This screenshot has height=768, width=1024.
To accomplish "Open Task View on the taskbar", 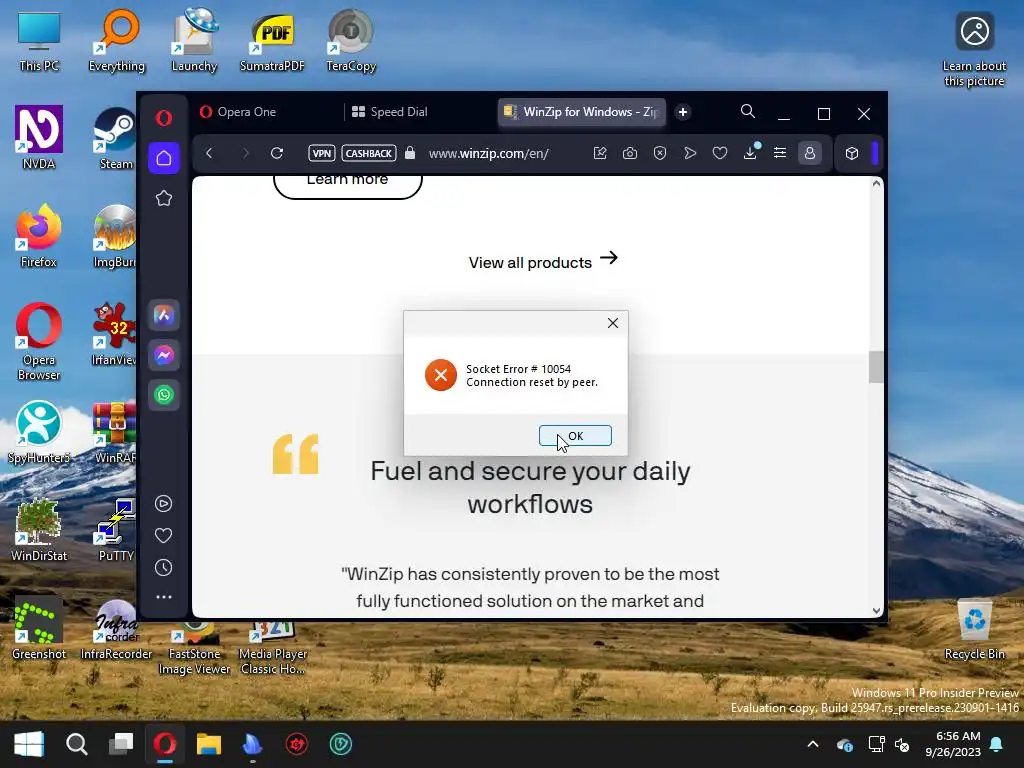I will tap(121, 744).
